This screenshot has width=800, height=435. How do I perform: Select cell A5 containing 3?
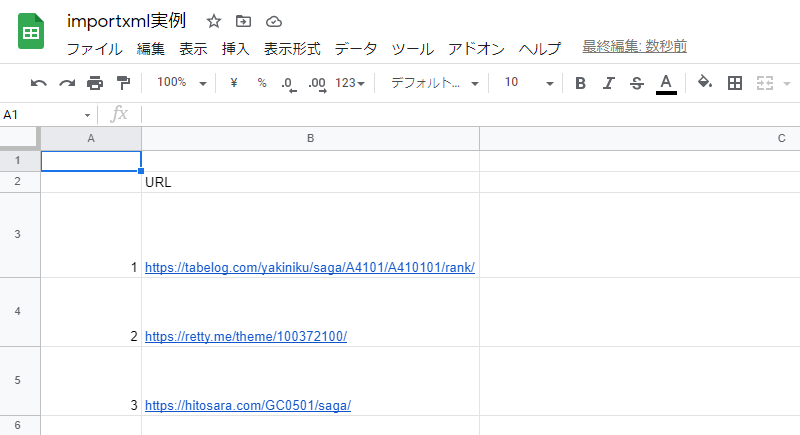91,381
